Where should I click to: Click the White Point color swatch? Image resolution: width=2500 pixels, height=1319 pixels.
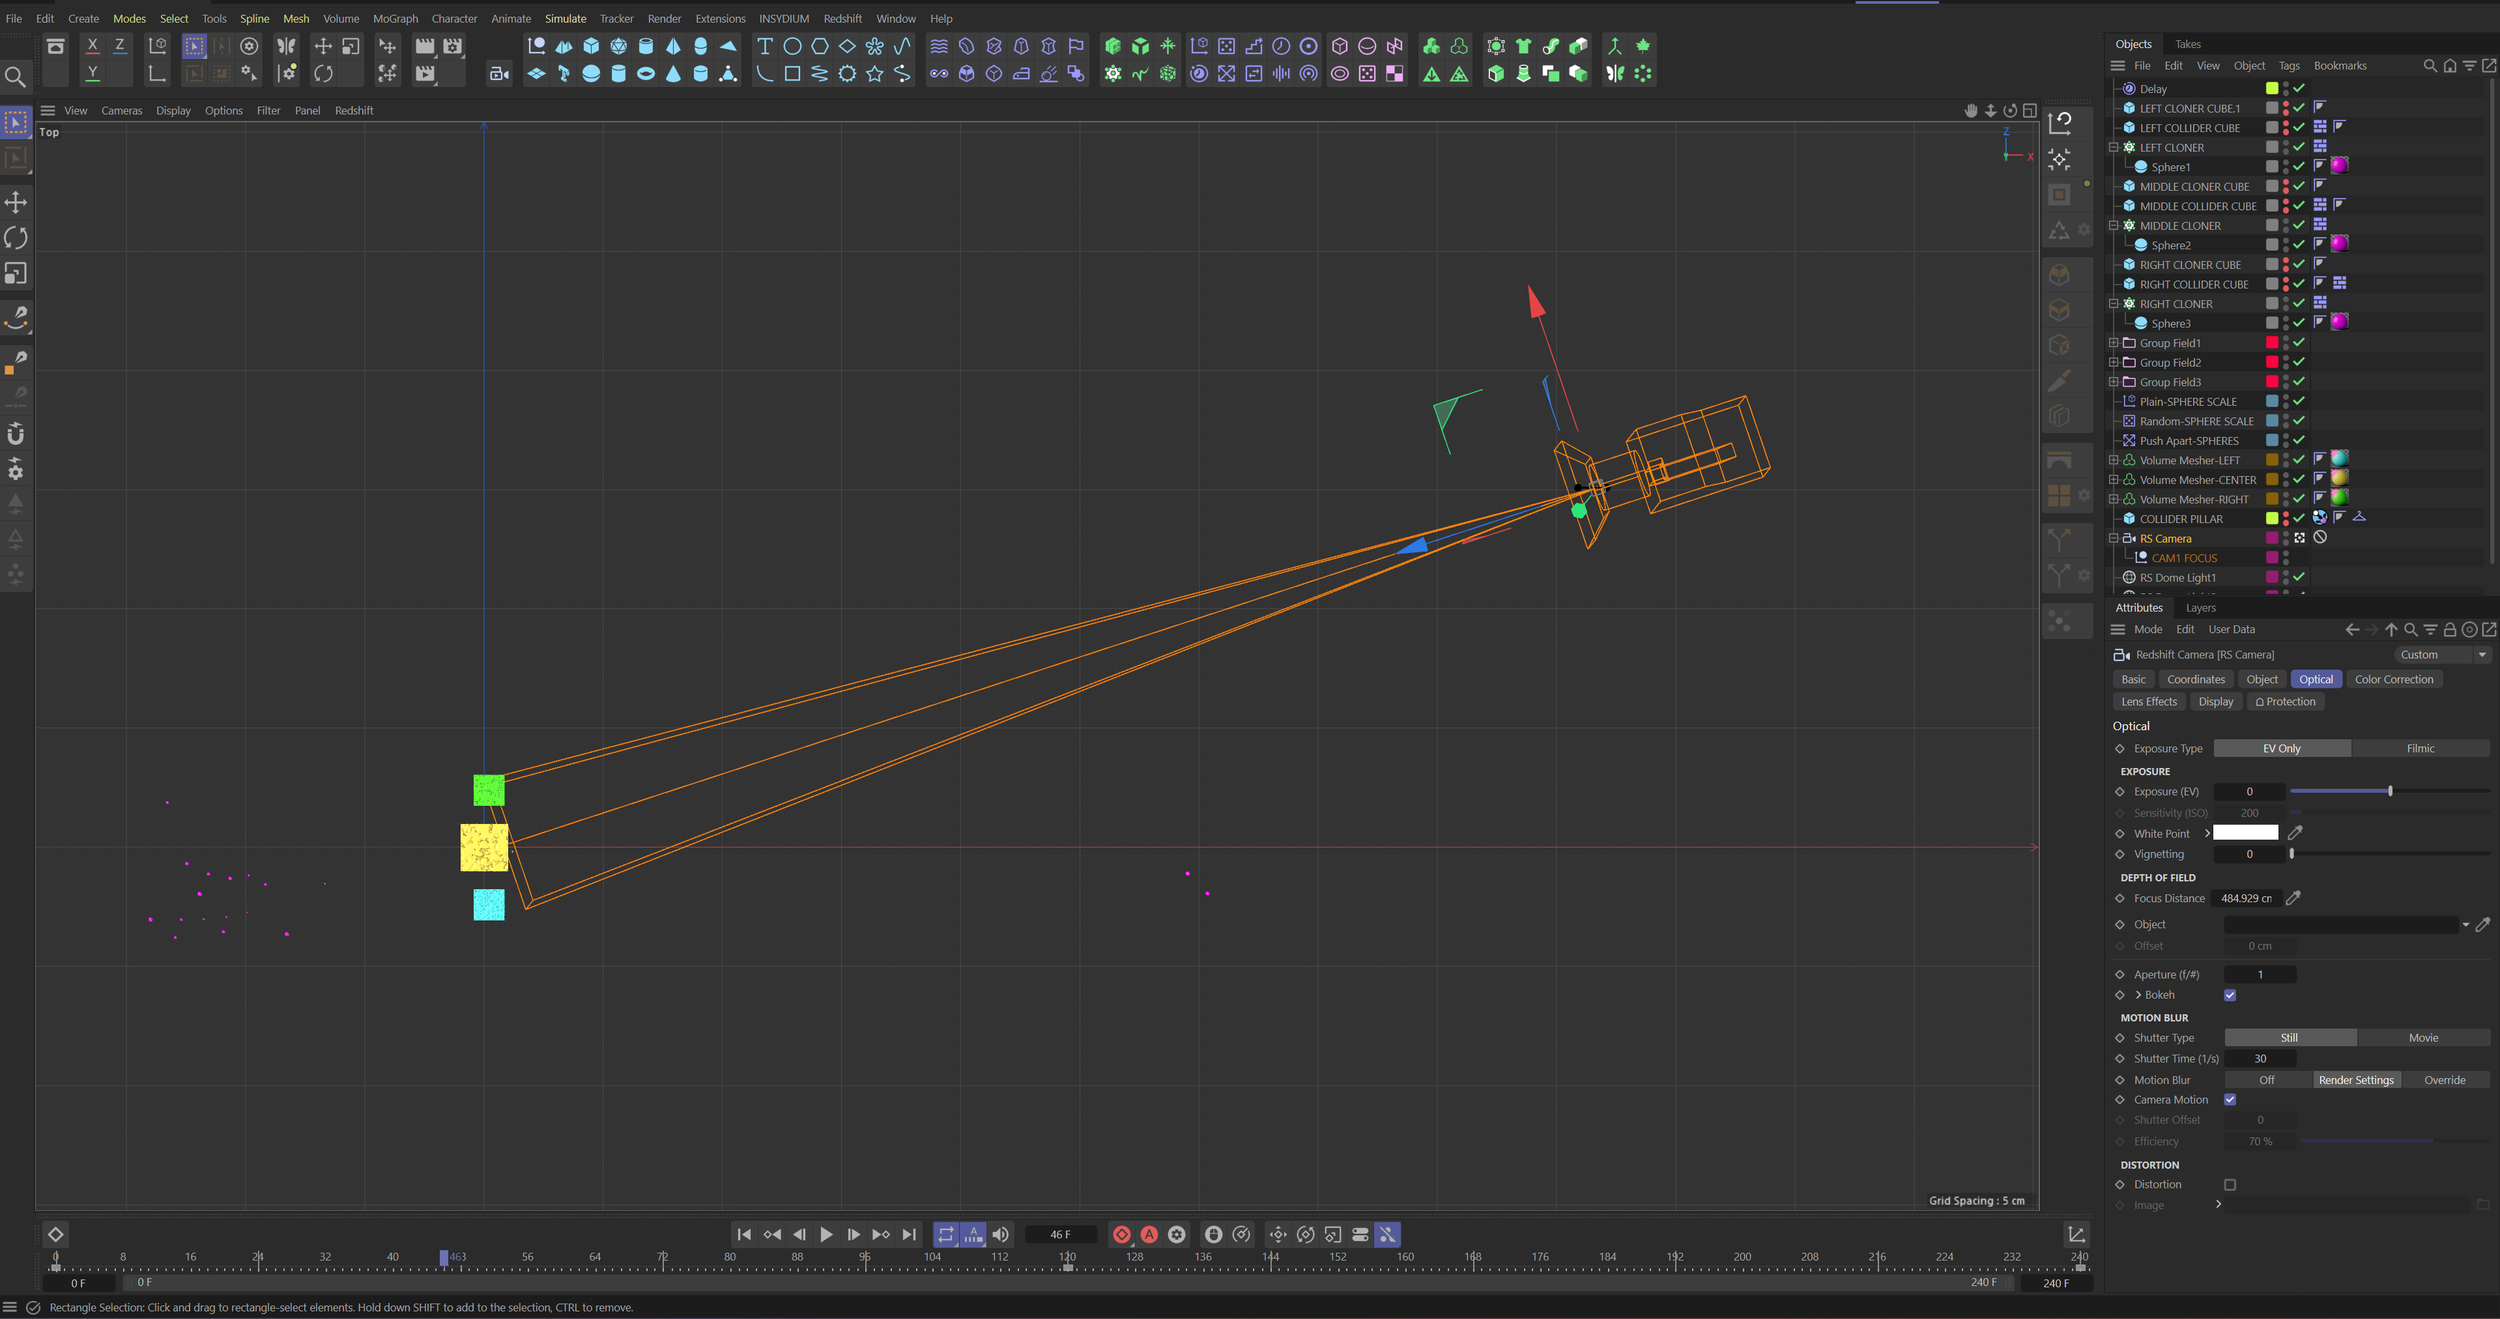pyautogui.click(x=2245, y=833)
